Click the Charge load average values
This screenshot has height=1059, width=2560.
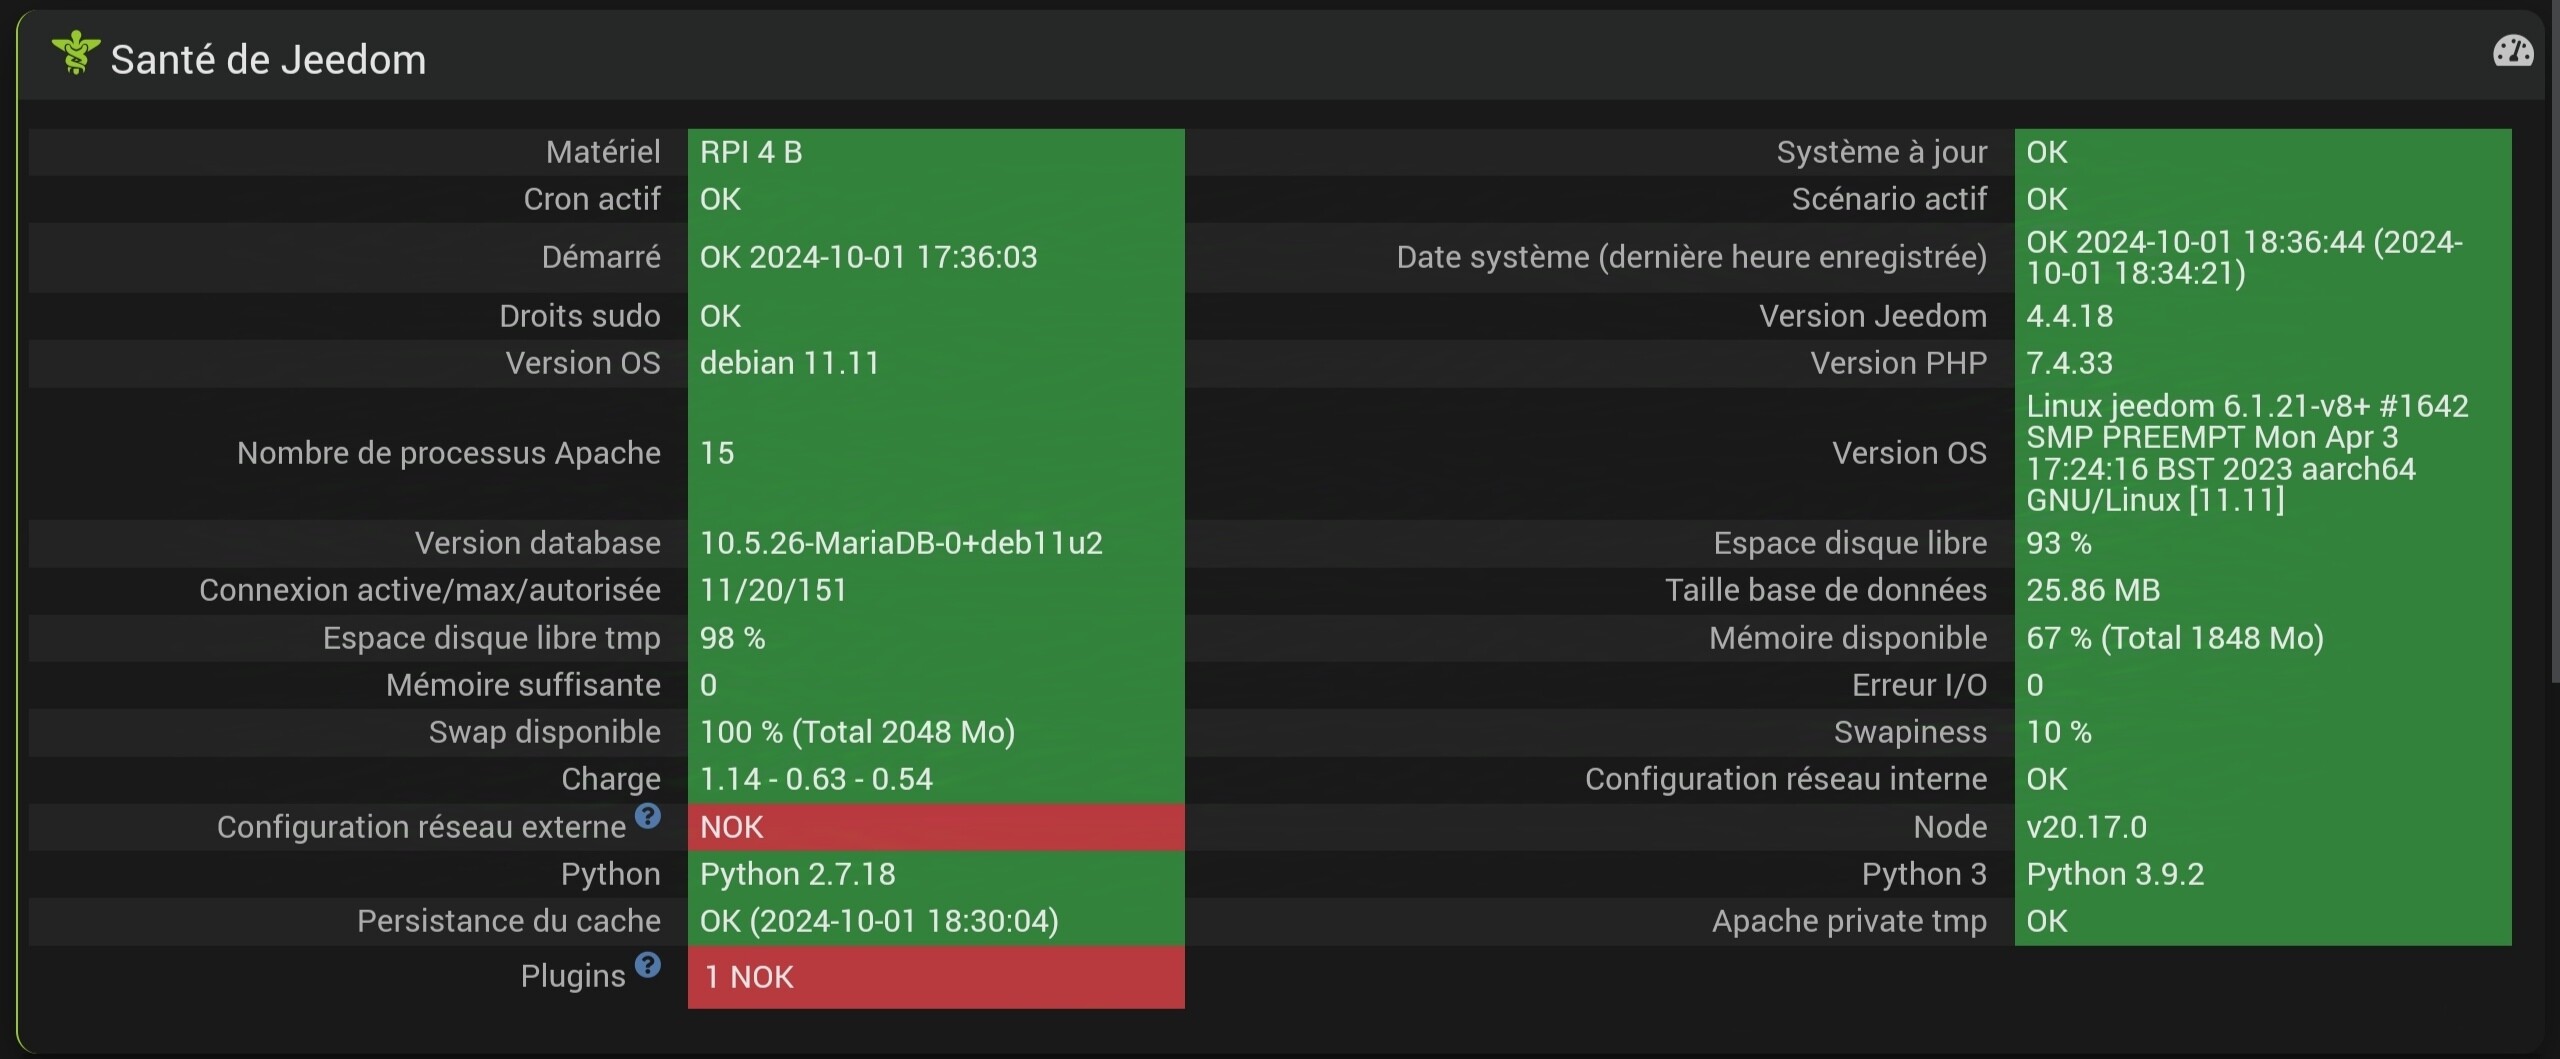point(816,779)
